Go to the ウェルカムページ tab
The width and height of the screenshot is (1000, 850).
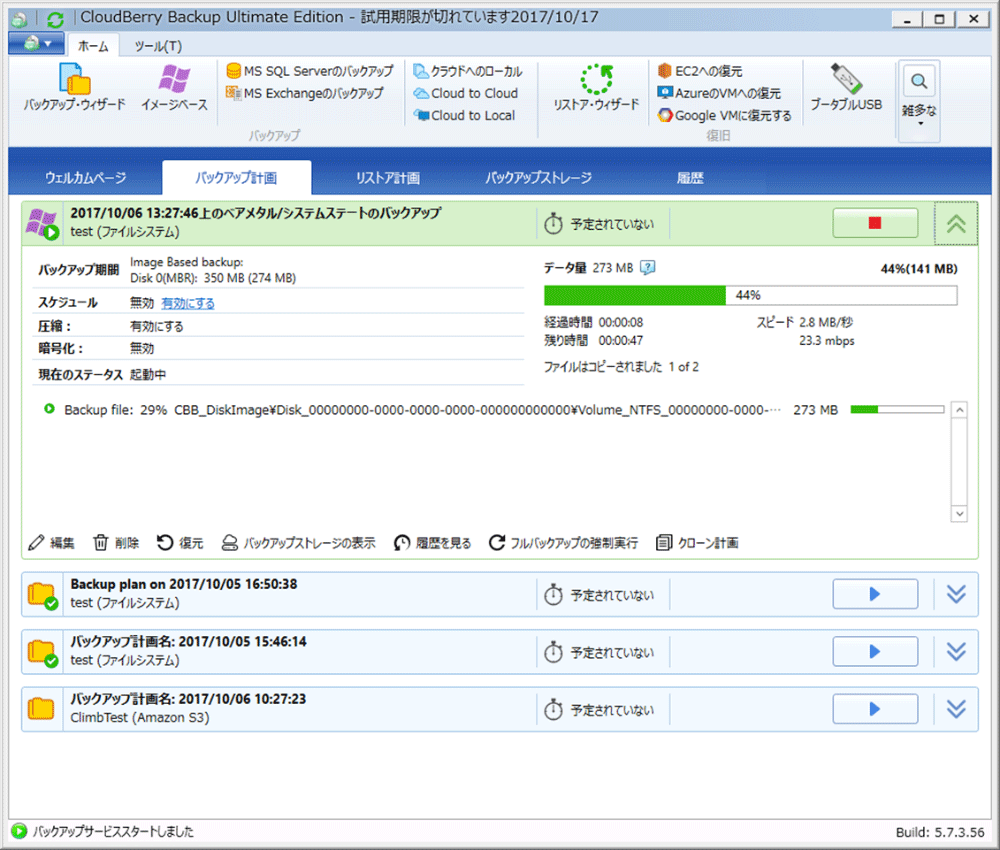[x=85, y=178]
